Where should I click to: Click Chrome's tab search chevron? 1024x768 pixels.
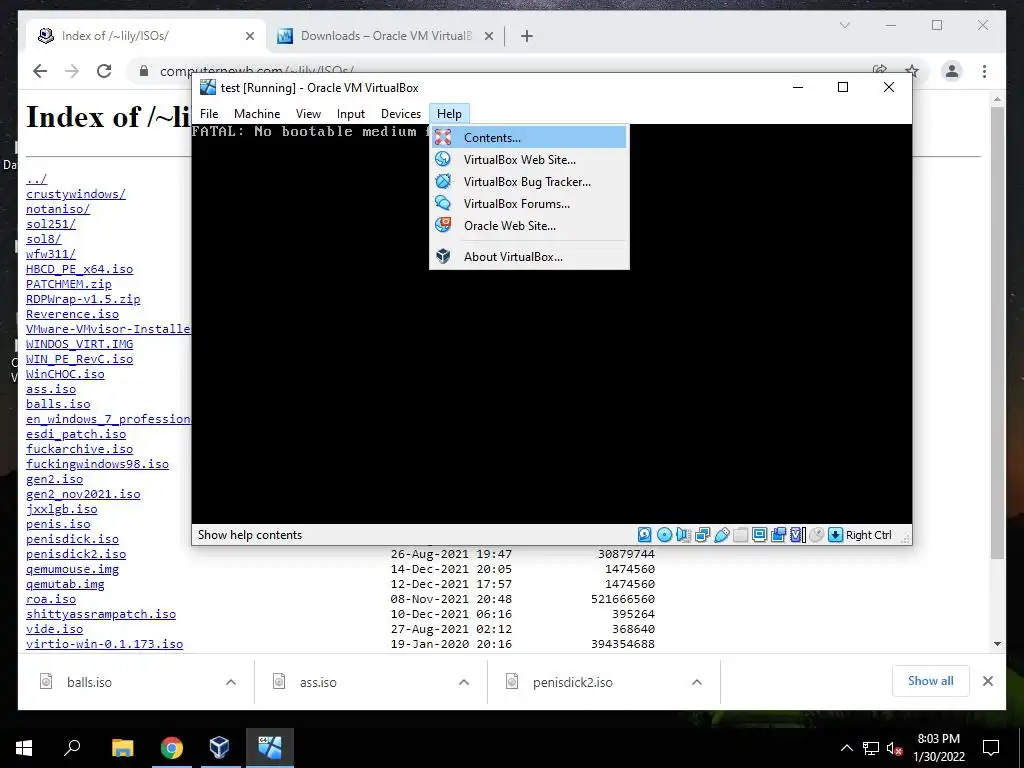[x=844, y=25]
